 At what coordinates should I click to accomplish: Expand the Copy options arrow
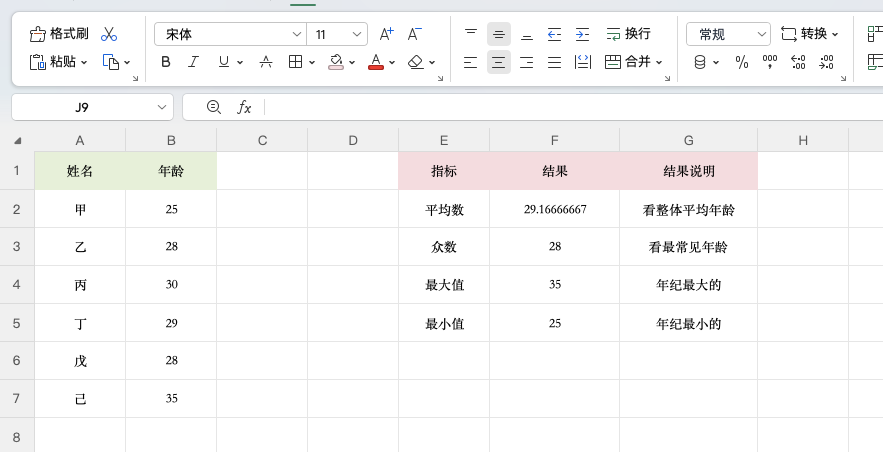(x=127, y=62)
